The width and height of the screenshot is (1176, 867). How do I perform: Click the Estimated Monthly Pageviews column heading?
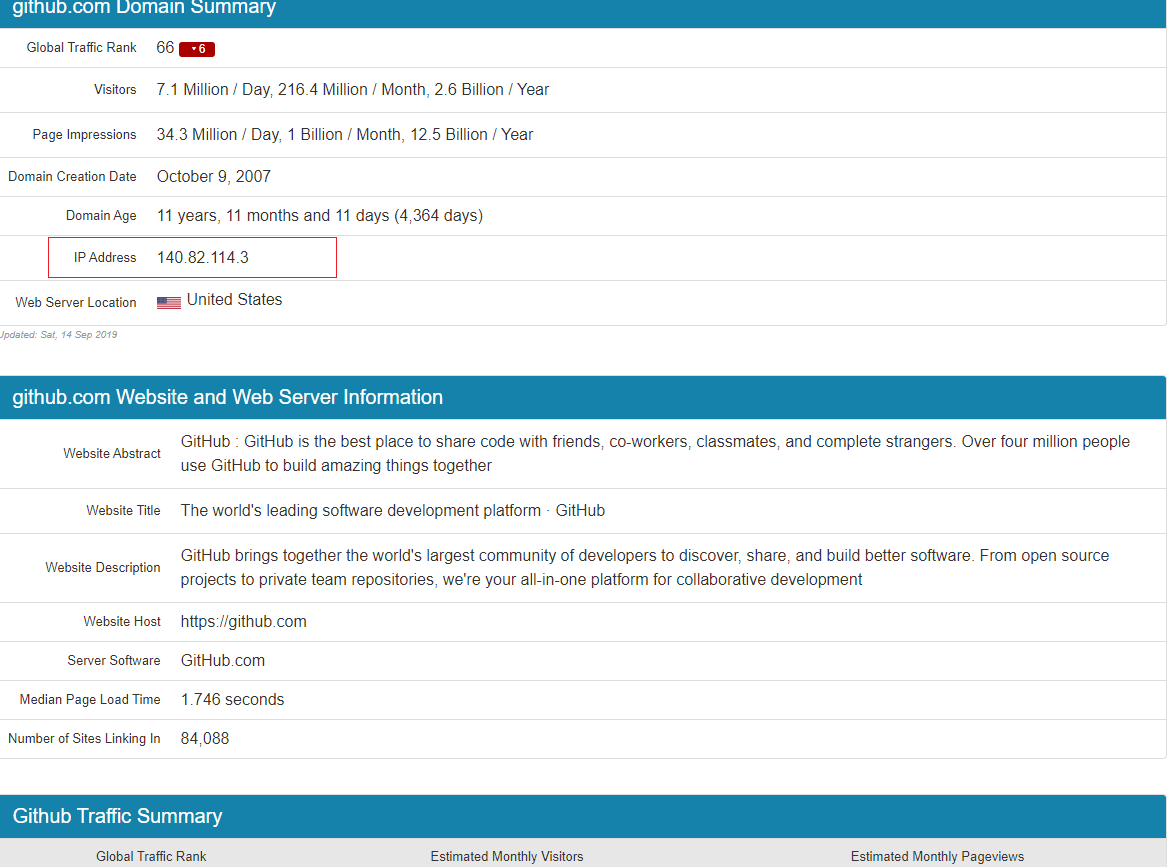coord(937,856)
